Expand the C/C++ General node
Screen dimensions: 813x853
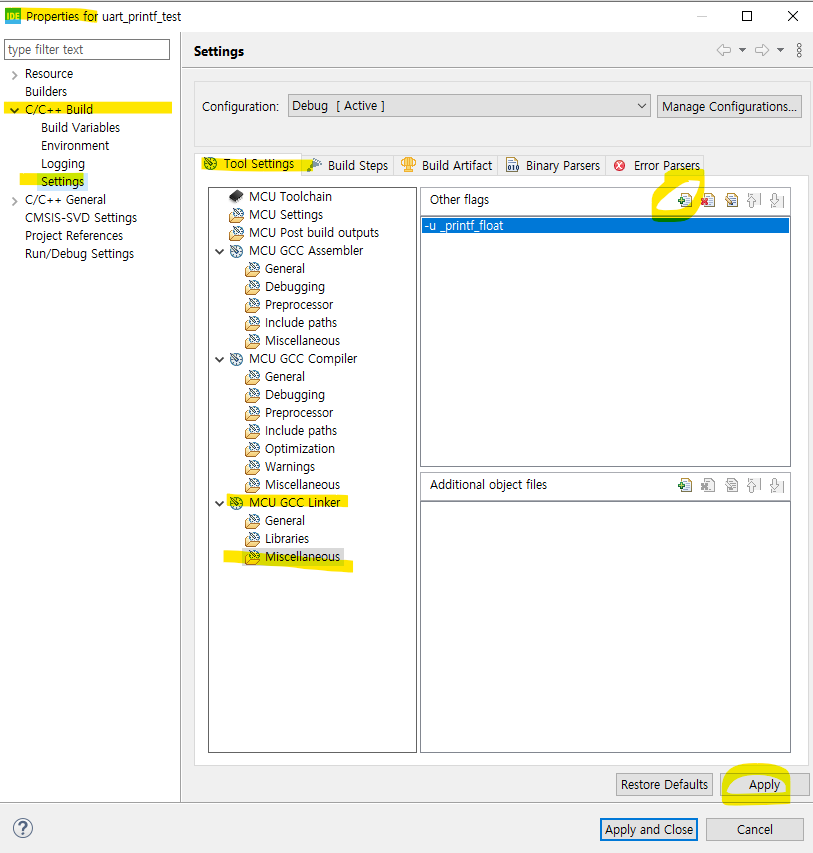coord(14,201)
